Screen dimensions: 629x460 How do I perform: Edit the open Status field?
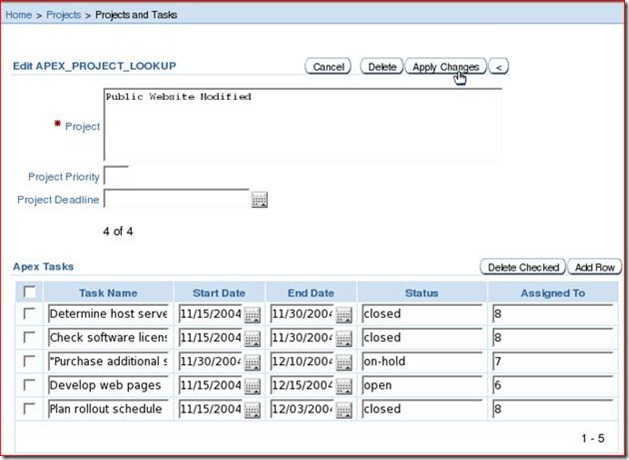422,385
